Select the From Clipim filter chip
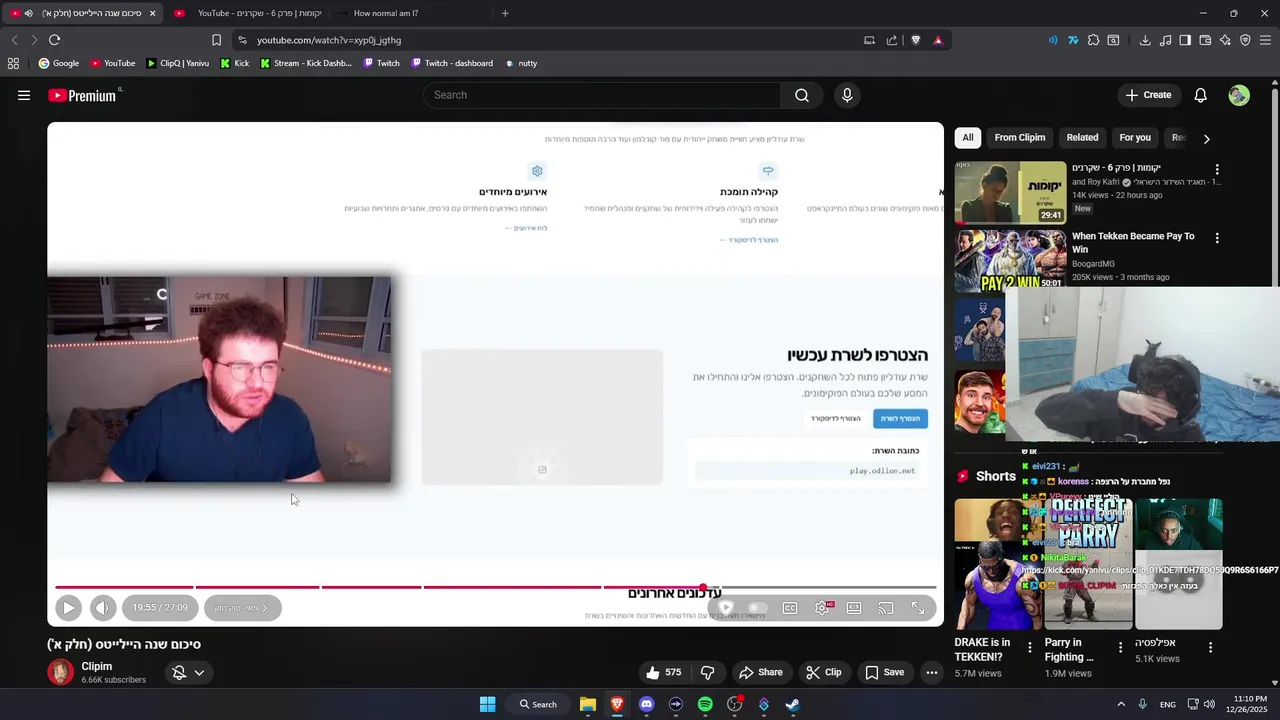This screenshot has height=720, width=1280. (1020, 137)
